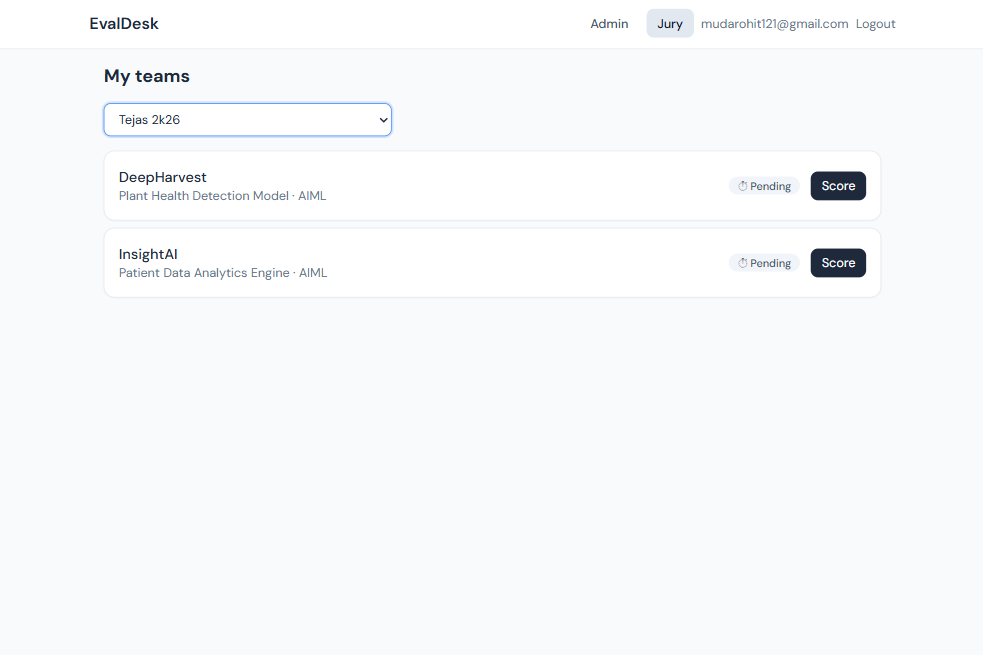Image resolution: width=983 pixels, height=655 pixels.
Task: Click the Pending badge on DeepHarvest
Action: [764, 186]
